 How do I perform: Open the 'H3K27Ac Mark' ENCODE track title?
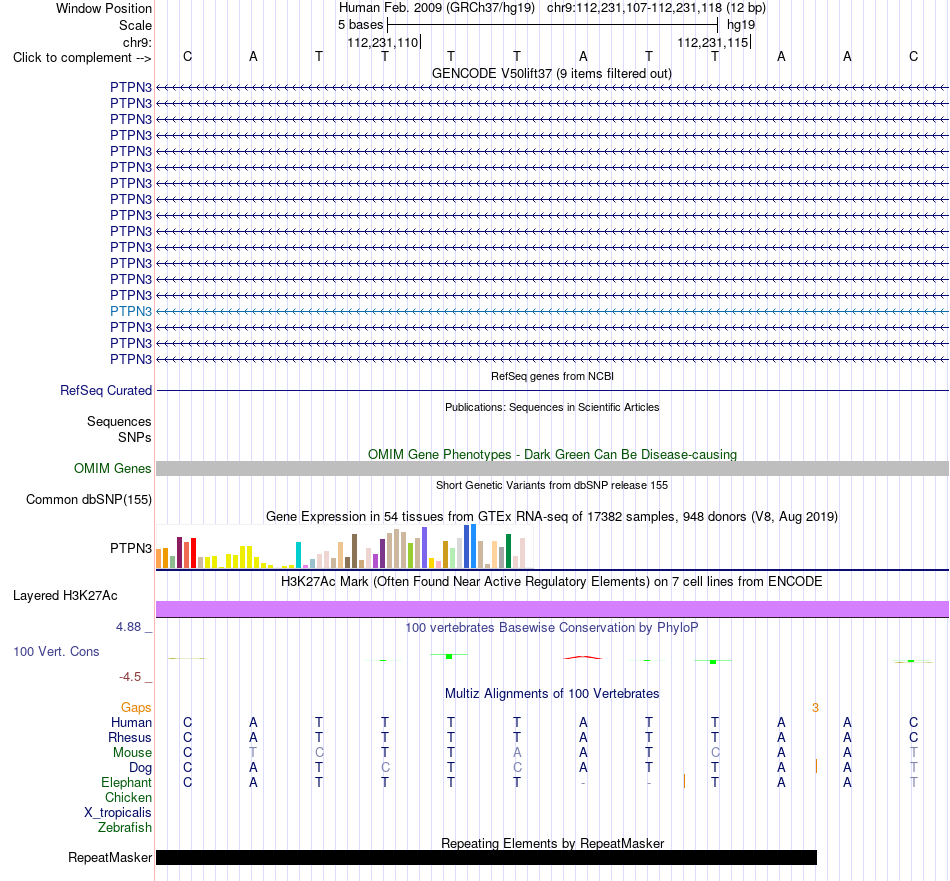(x=552, y=582)
